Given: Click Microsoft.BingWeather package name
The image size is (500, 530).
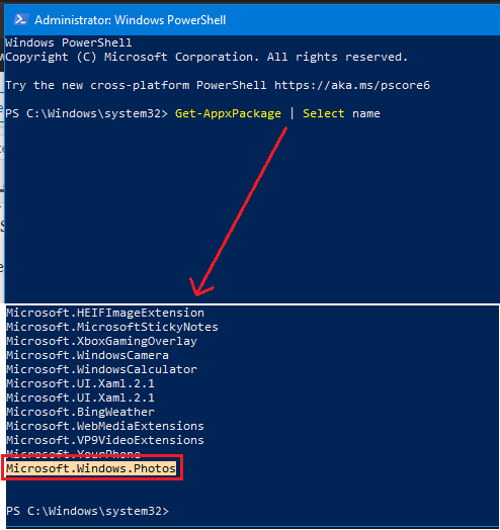Looking at the screenshot, I should pos(80,412).
